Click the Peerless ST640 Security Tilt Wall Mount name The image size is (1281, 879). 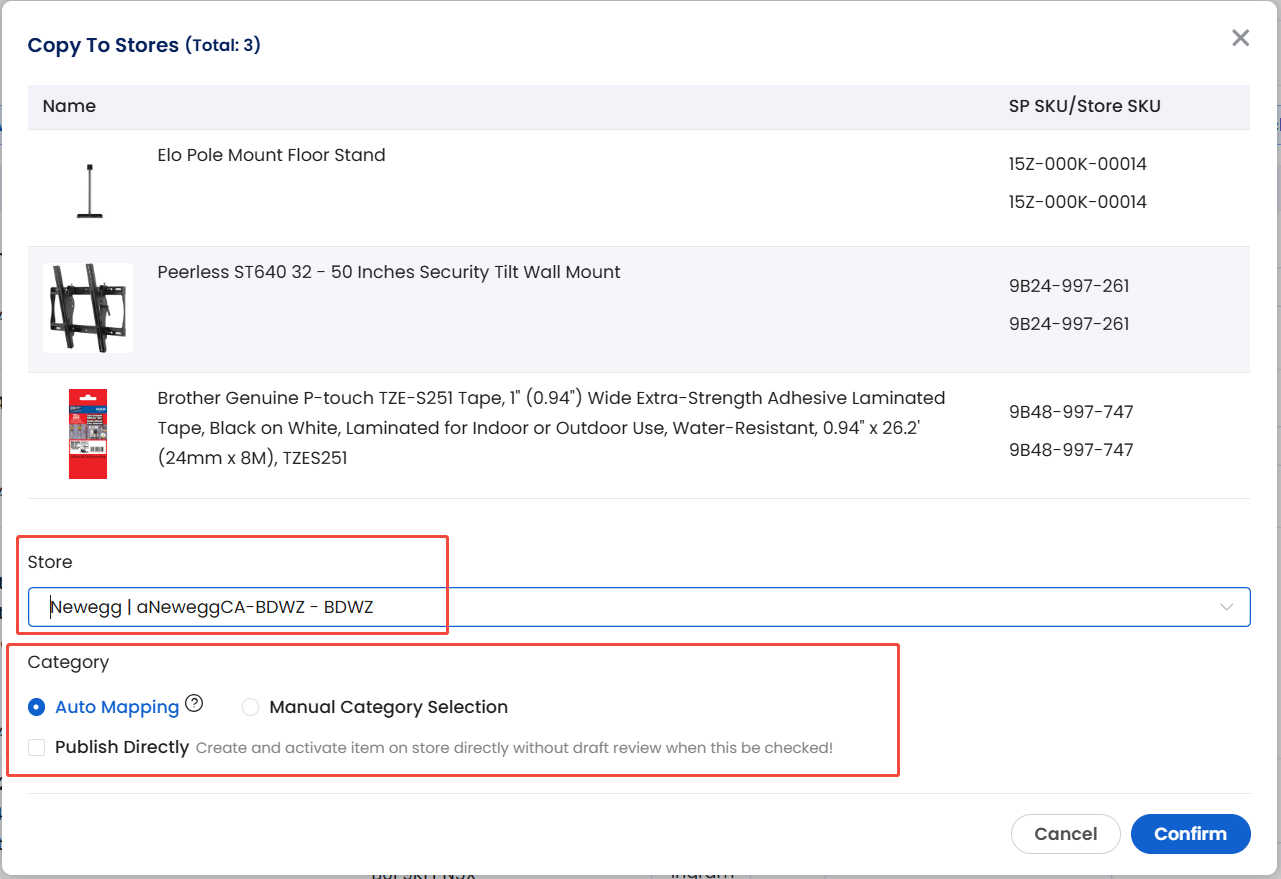point(389,272)
